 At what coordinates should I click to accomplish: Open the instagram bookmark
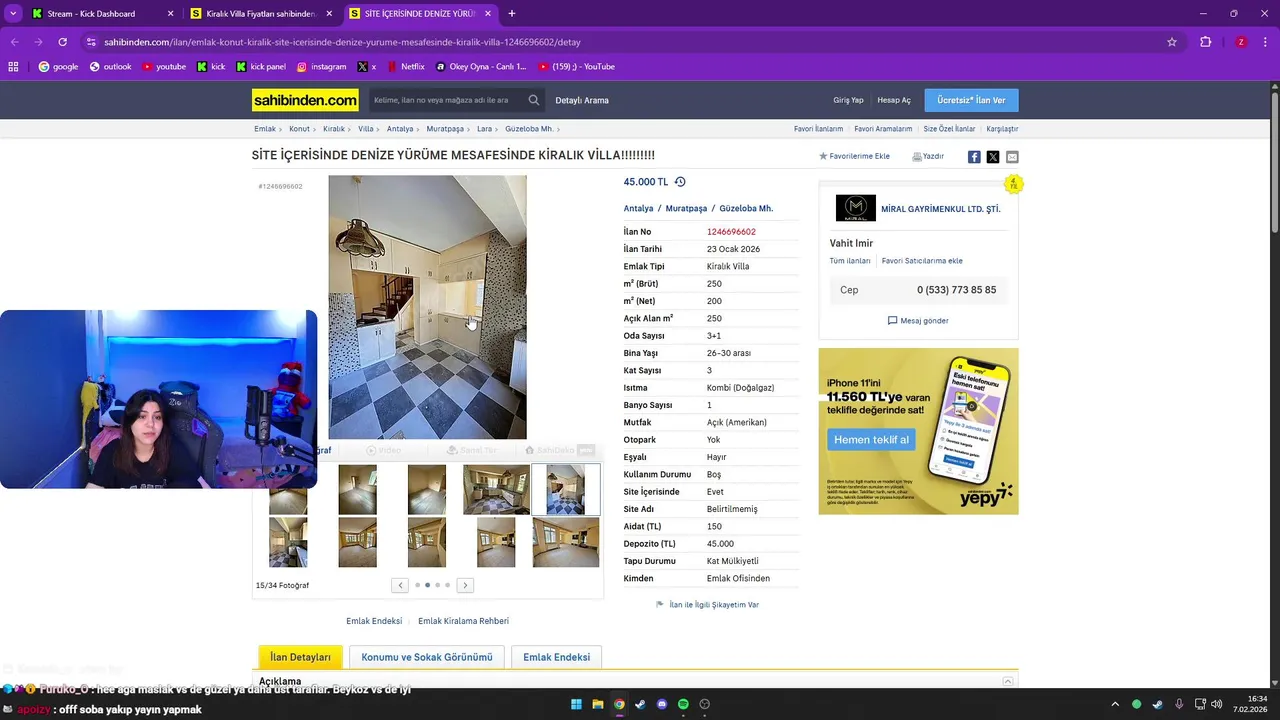tap(321, 67)
